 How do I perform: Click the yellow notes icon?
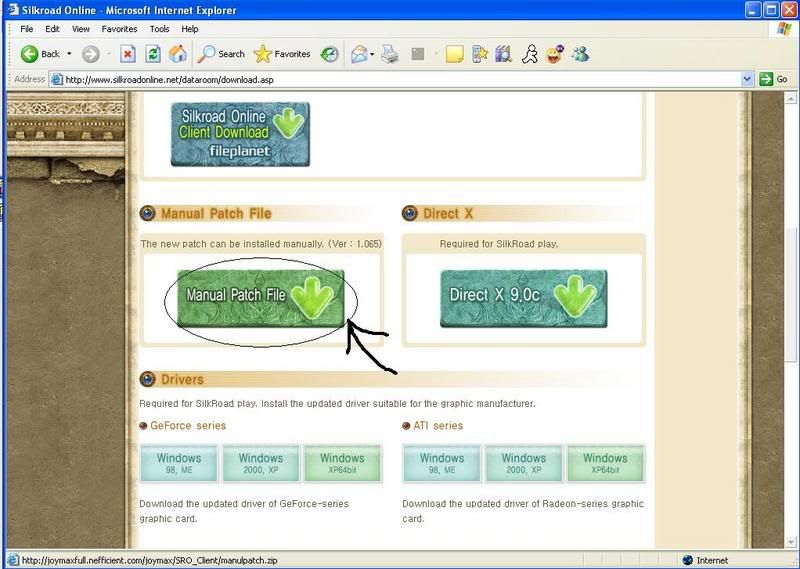click(454, 54)
